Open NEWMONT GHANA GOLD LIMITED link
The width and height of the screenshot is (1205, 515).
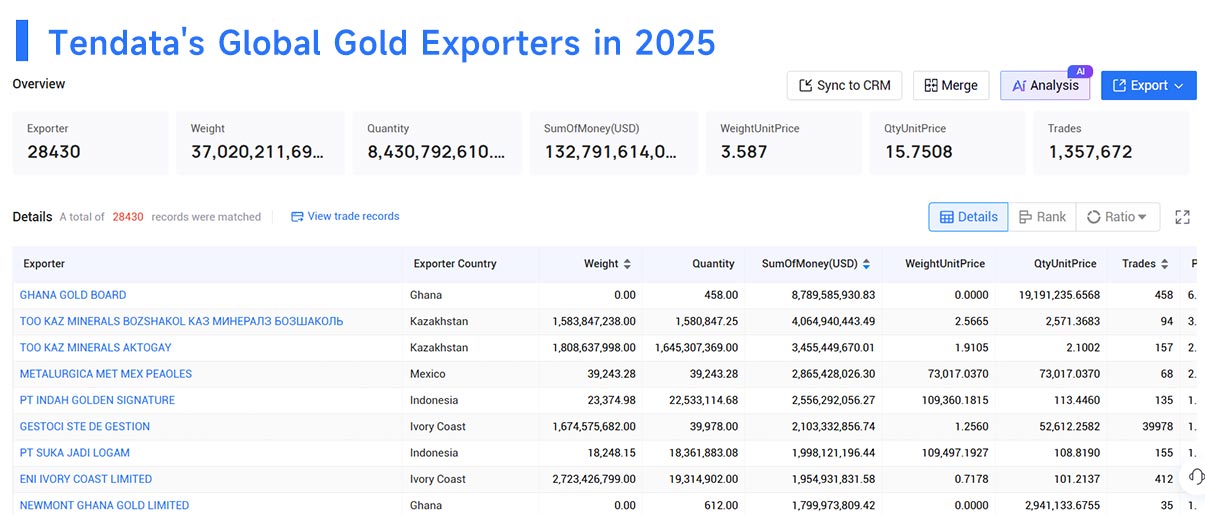point(104,505)
